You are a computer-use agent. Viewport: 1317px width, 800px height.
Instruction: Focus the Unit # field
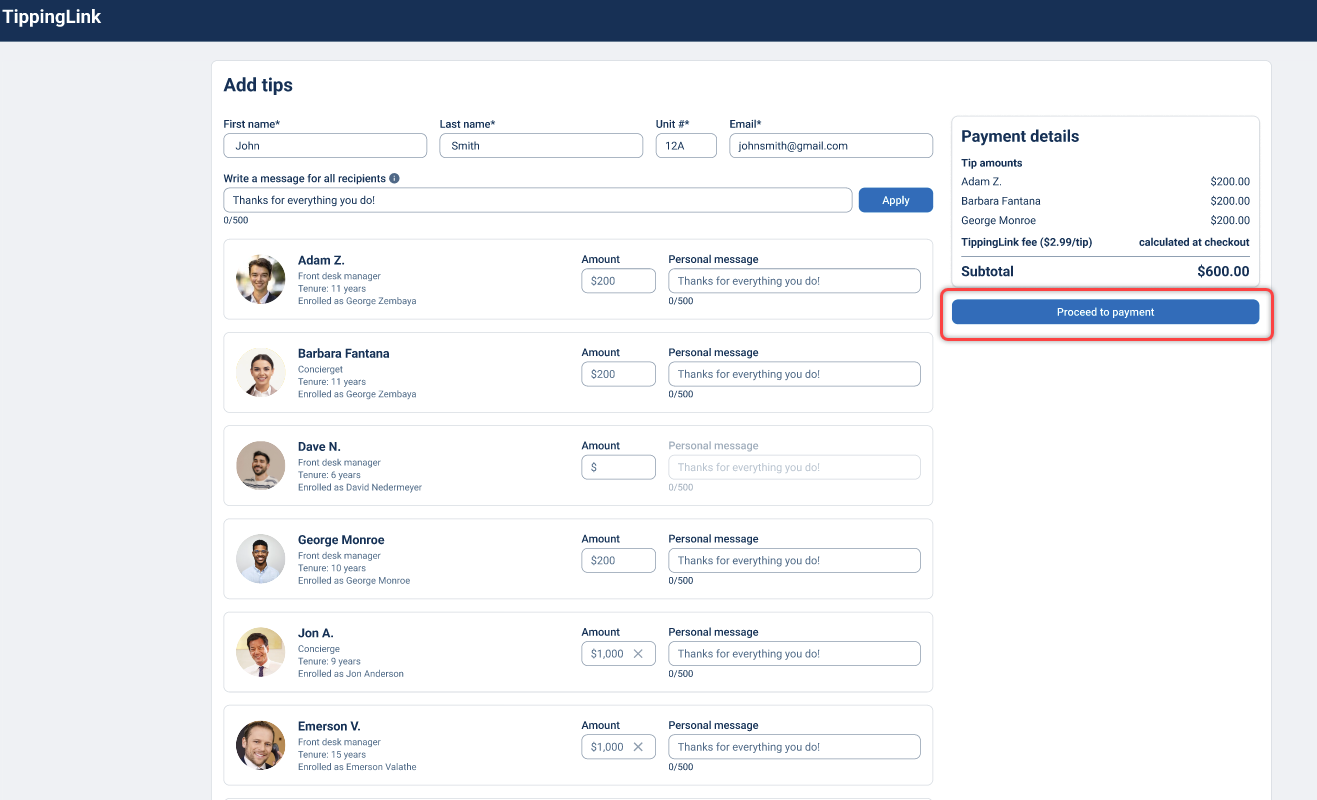pyautogui.click(x=686, y=146)
